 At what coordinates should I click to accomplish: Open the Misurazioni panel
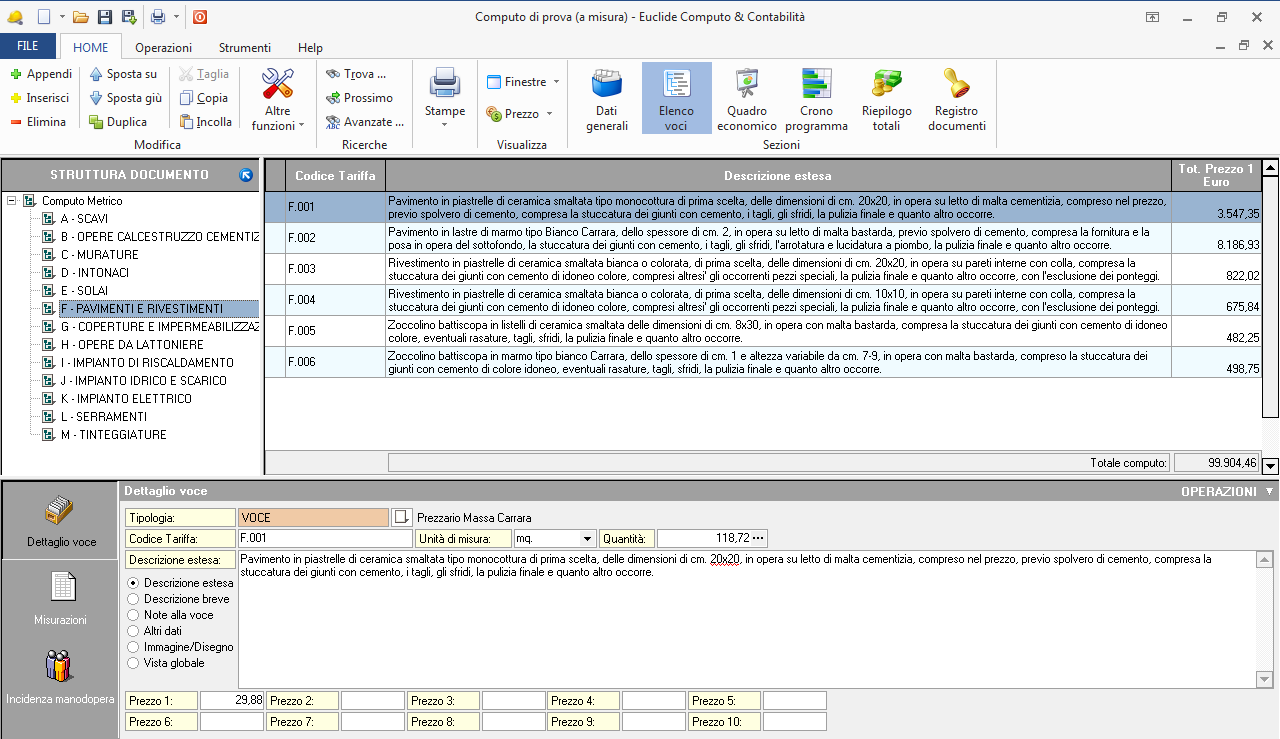tap(60, 597)
